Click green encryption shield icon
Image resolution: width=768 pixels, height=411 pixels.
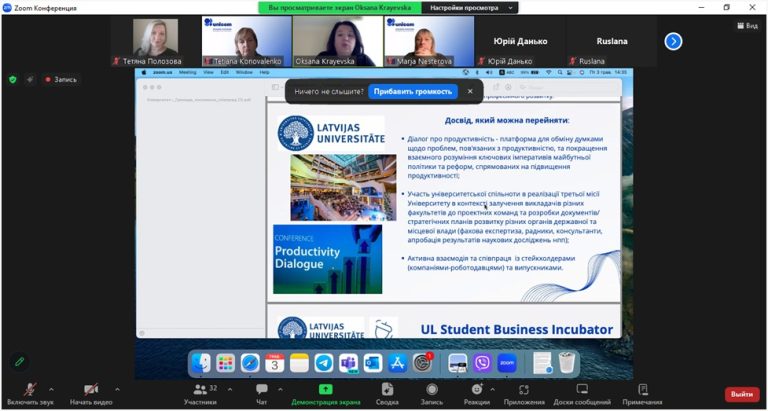coord(13,79)
